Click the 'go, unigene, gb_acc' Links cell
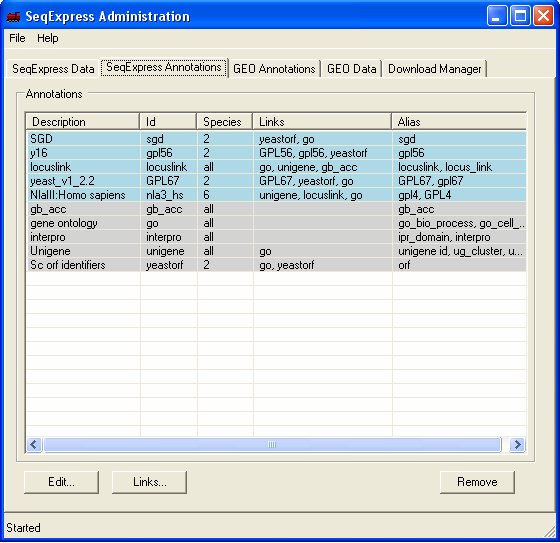The image size is (560, 543). [x=323, y=167]
